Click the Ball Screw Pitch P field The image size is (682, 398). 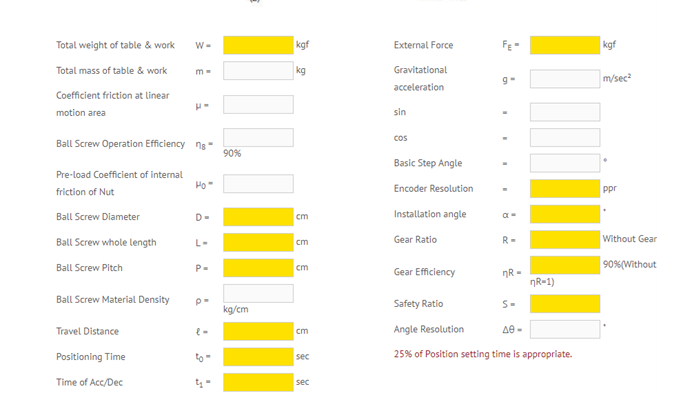point(258,268)
